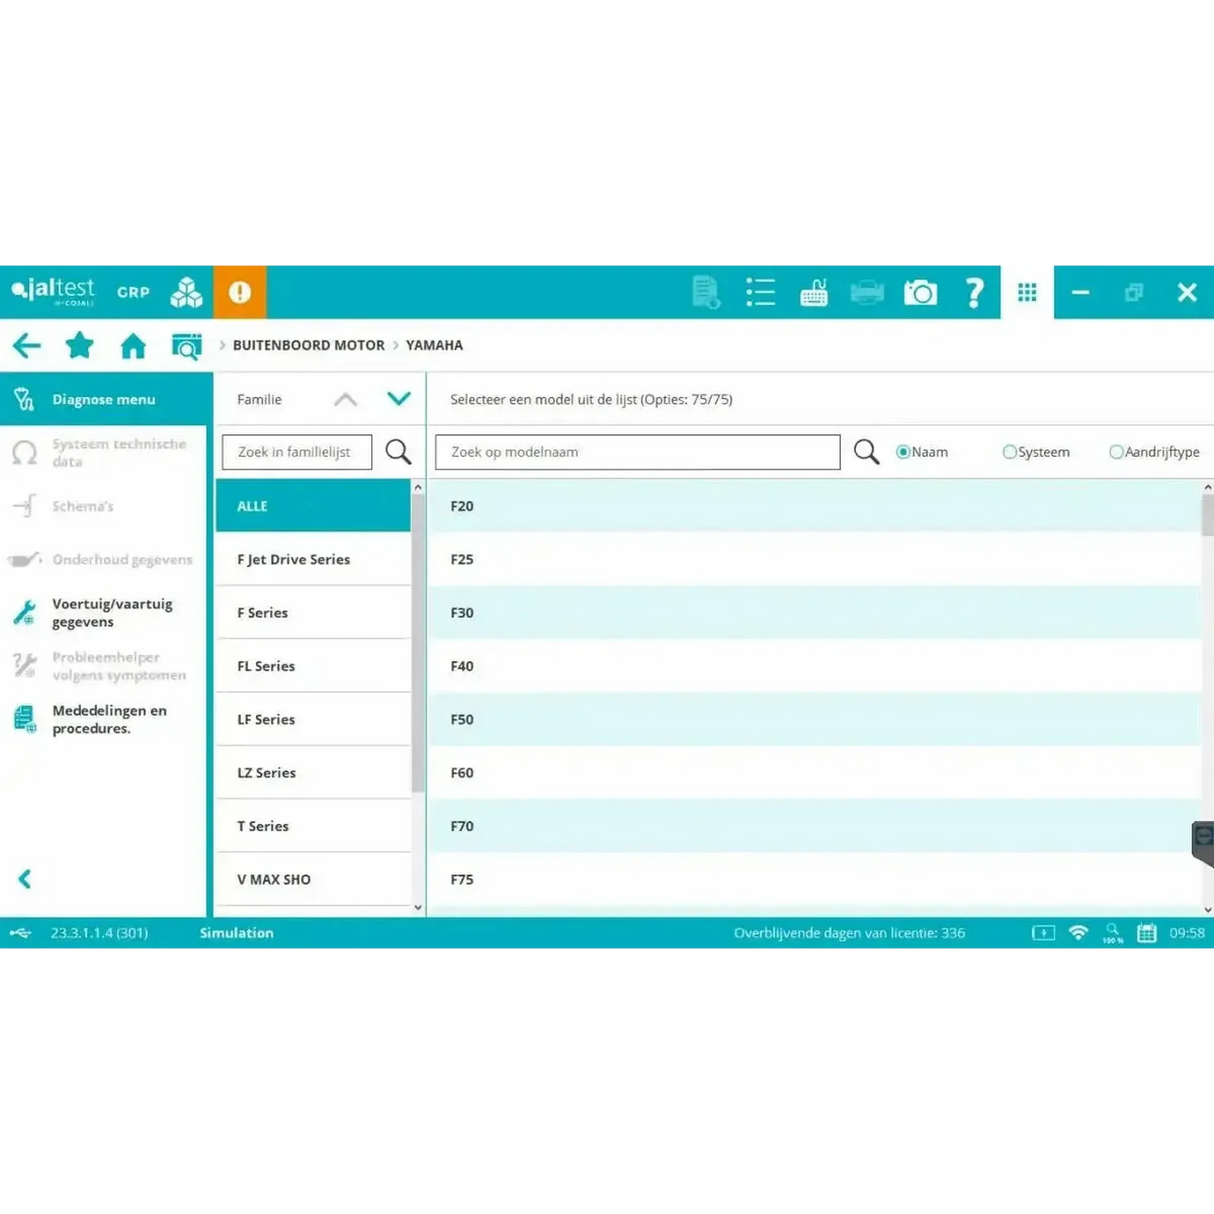Open the orange alert warning icon
The width and height of the screenshot is (1214, 1214).
240,292
